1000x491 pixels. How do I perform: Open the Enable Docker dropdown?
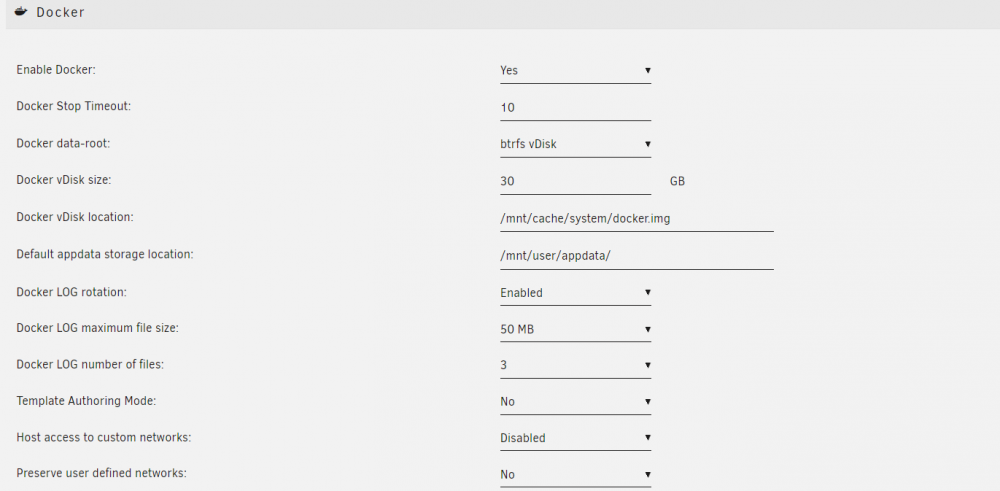[575, 71]
